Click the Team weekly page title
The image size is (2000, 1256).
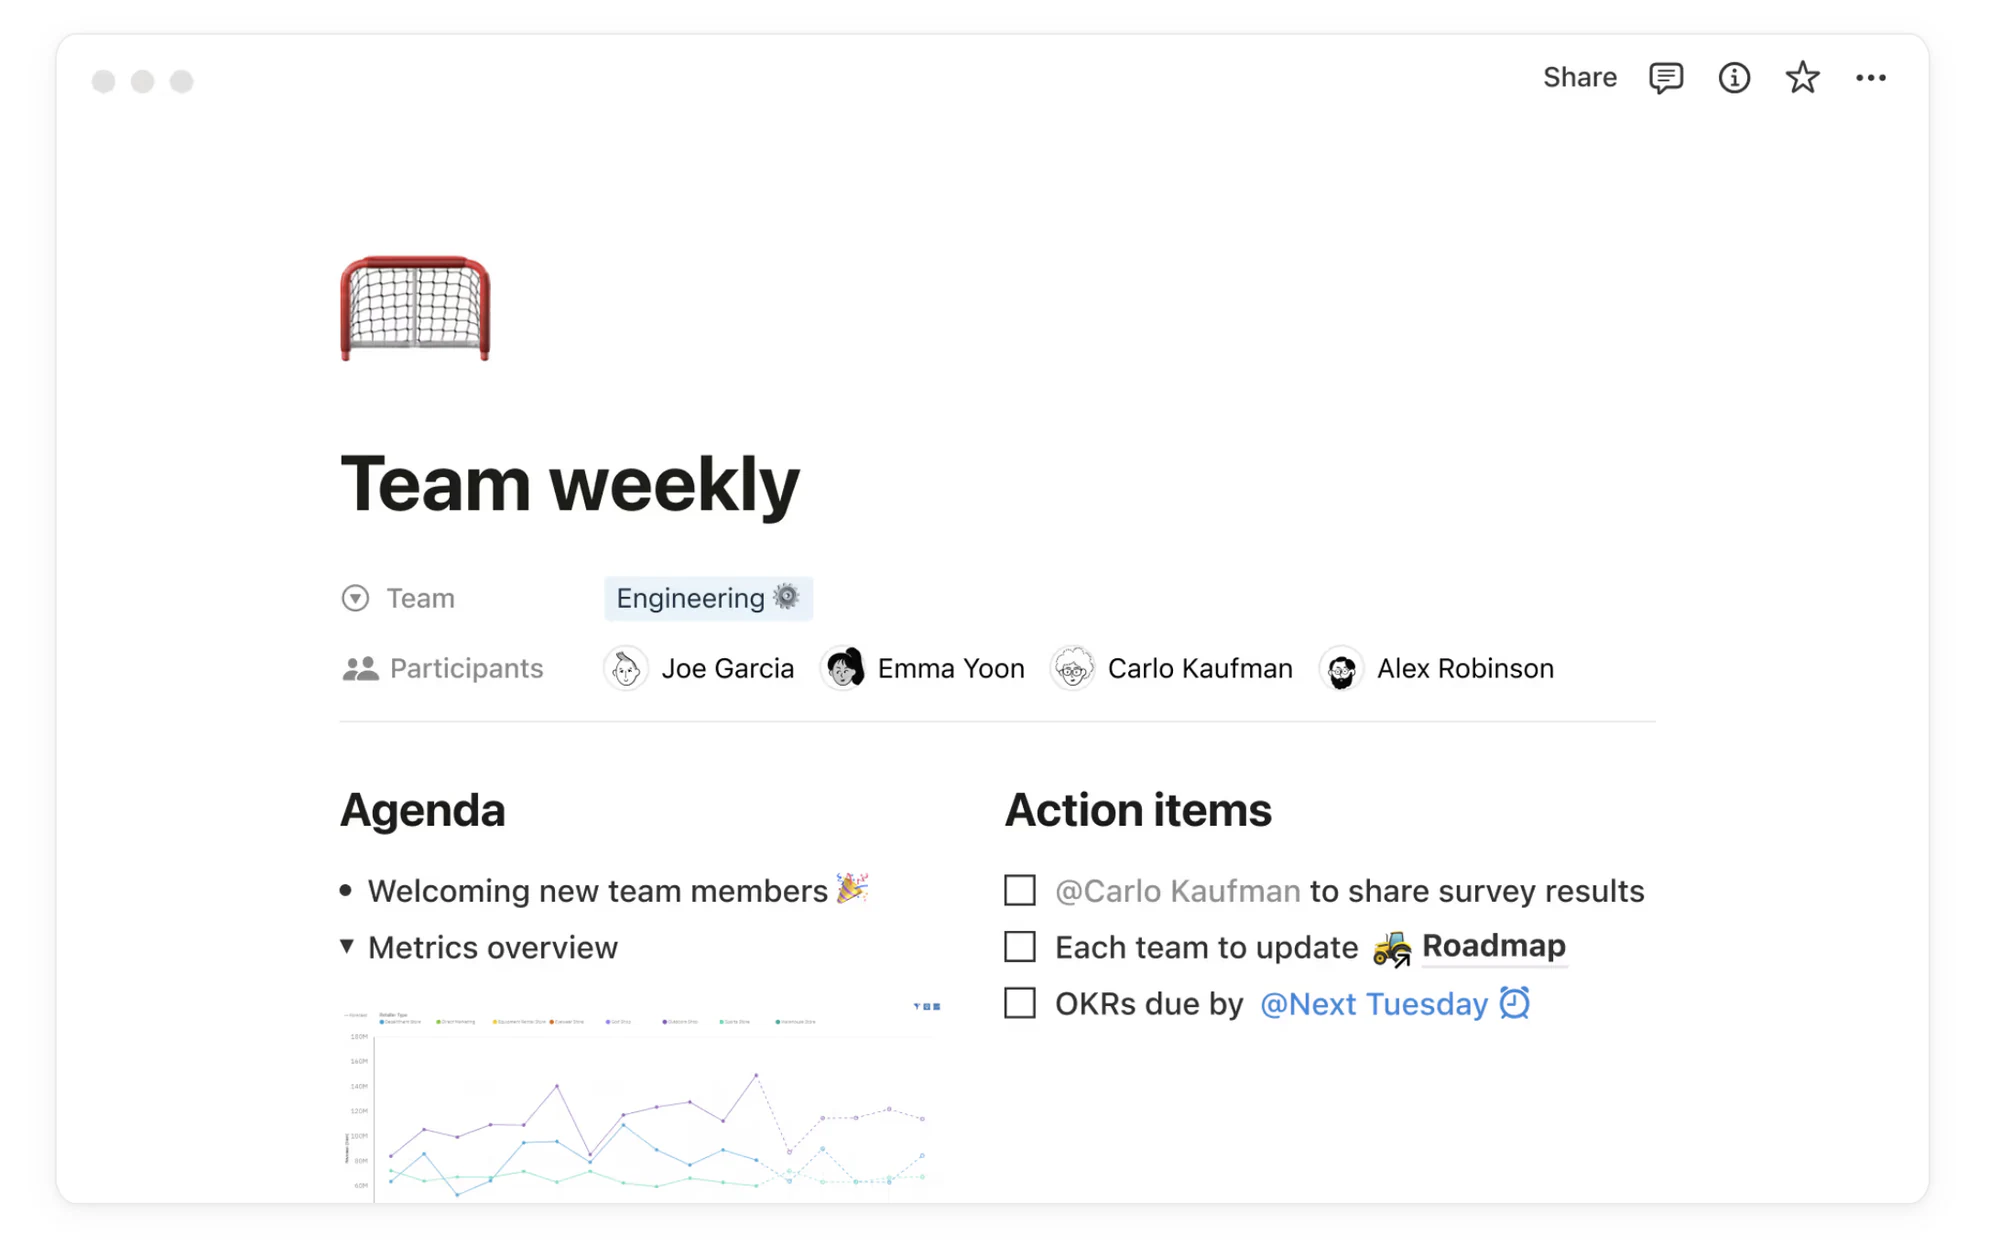point(570,484)
